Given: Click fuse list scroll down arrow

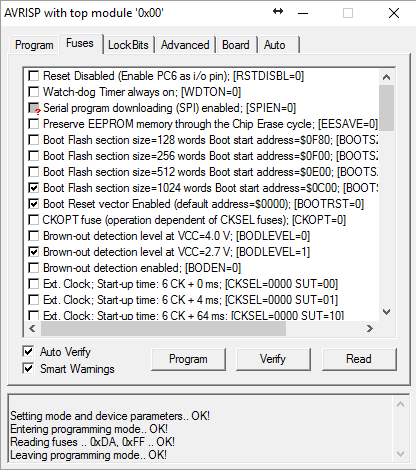Looking at the screenshot, I should tap(387, 312).
